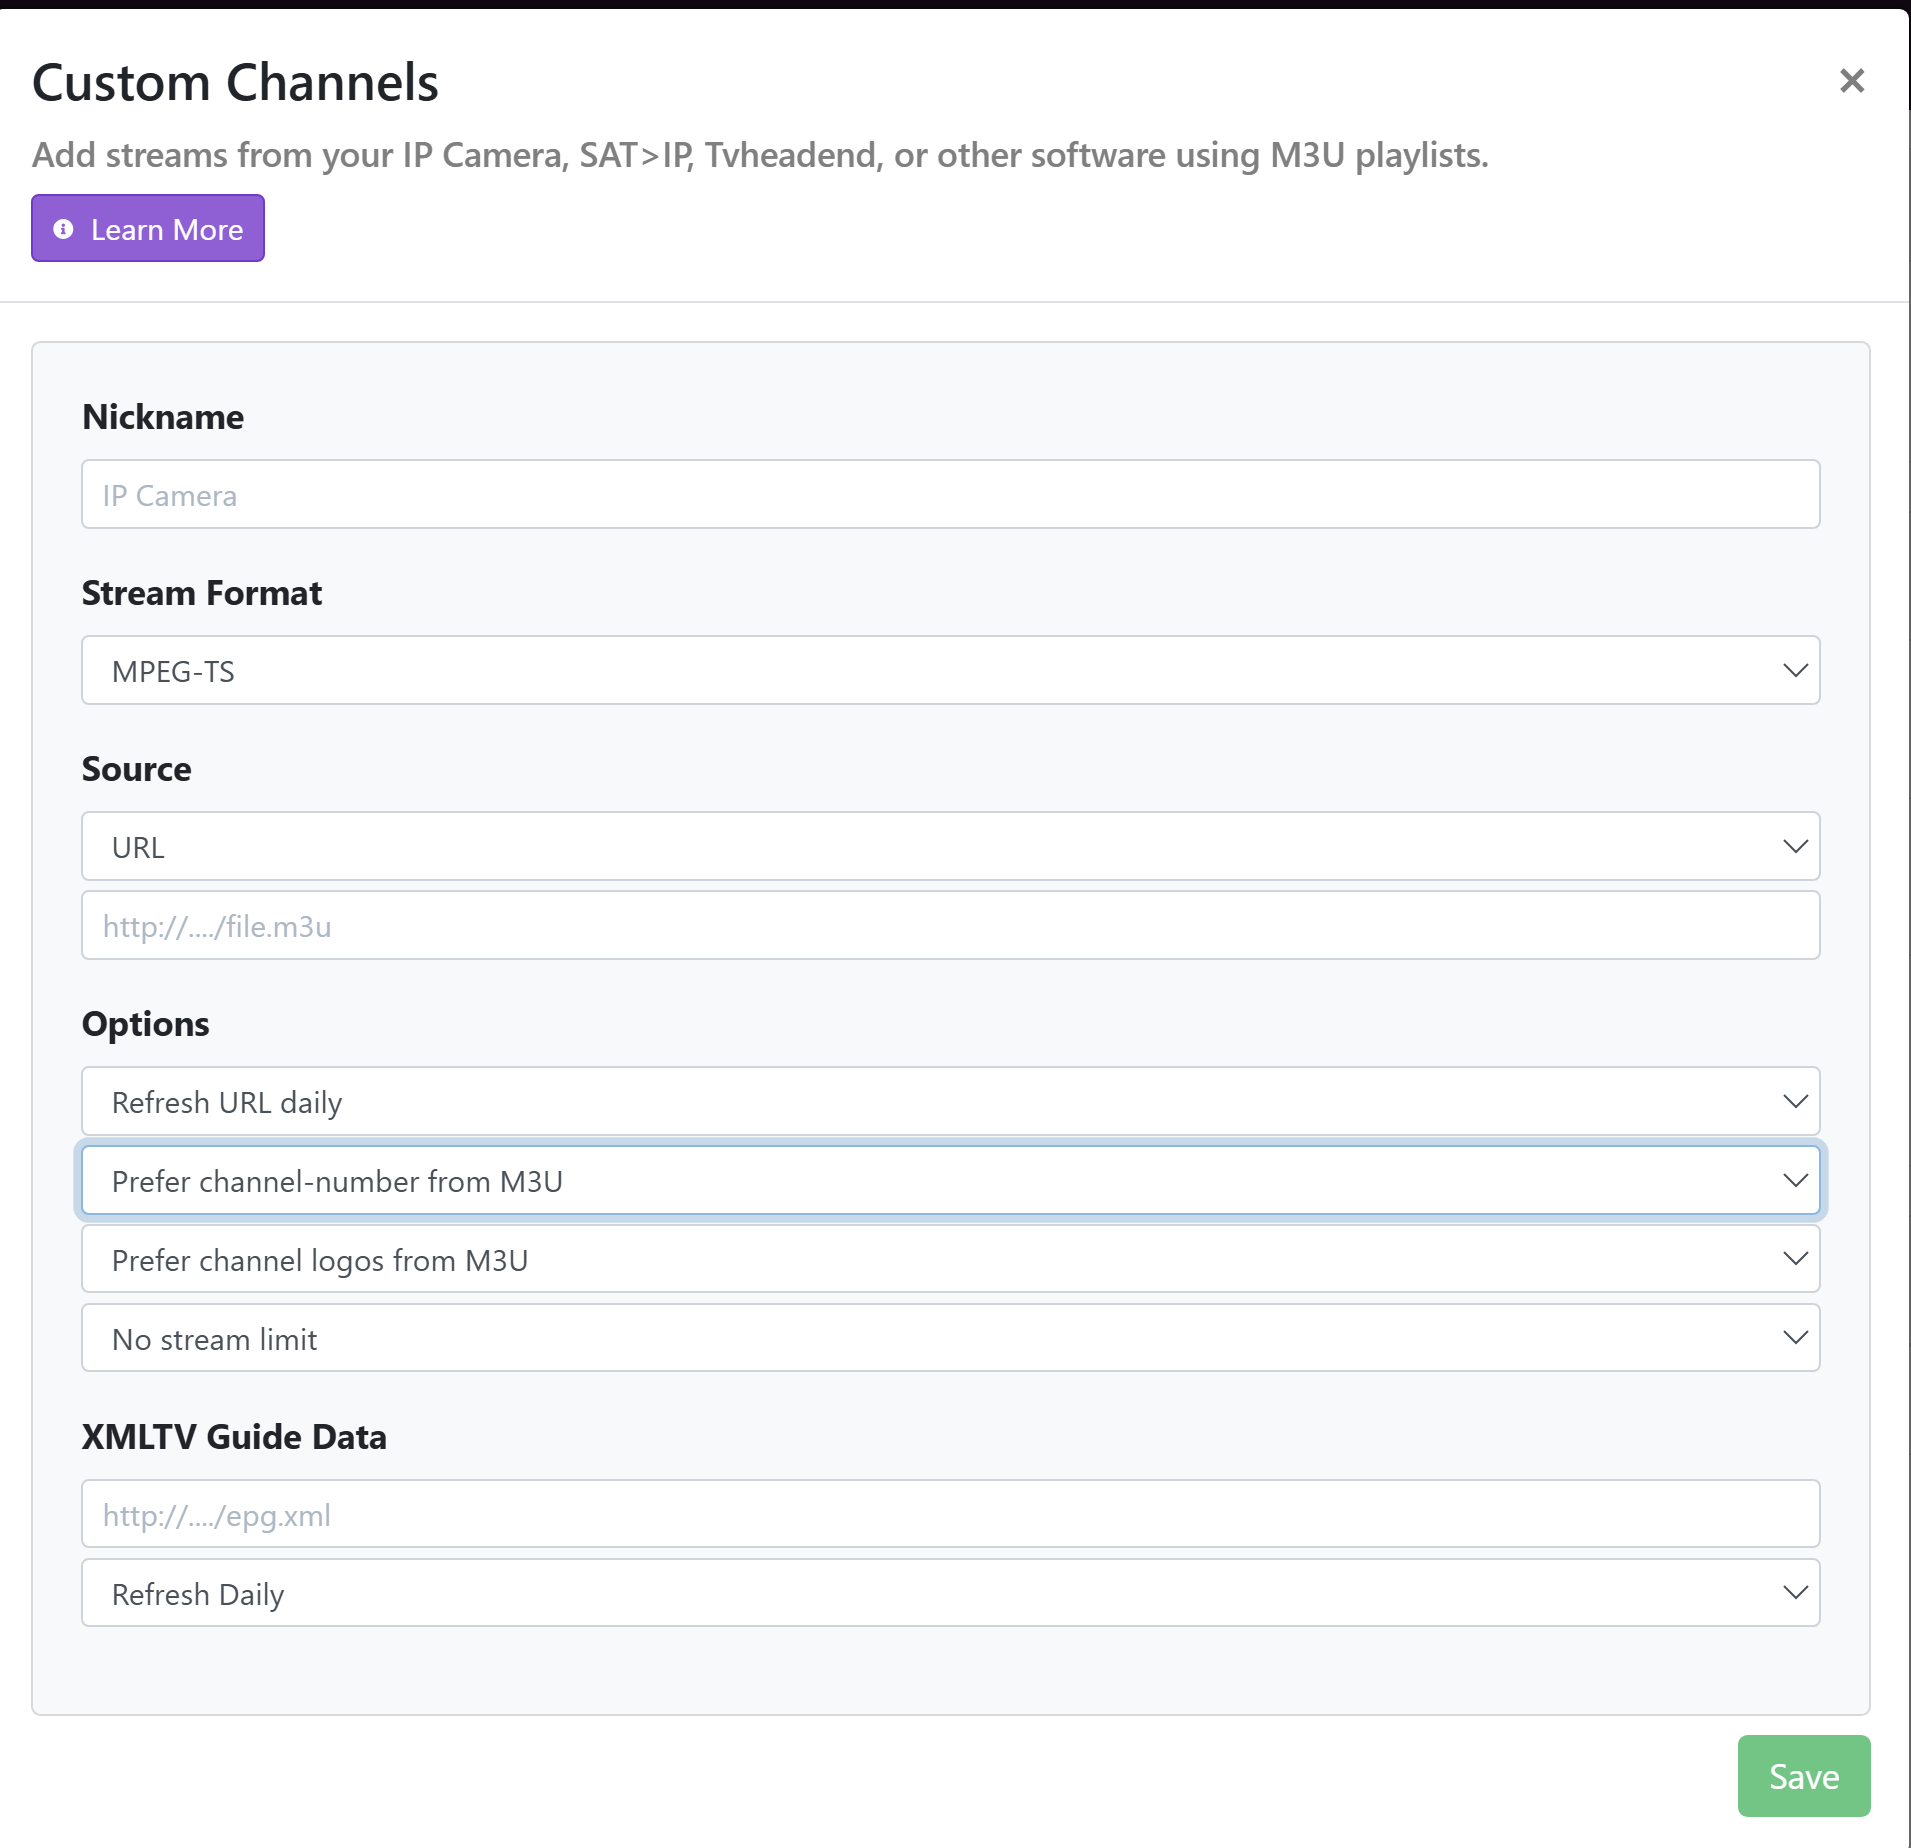Click the Nickname input field
This screenshot has height=1848, width=1911.
tap(950, 493)
